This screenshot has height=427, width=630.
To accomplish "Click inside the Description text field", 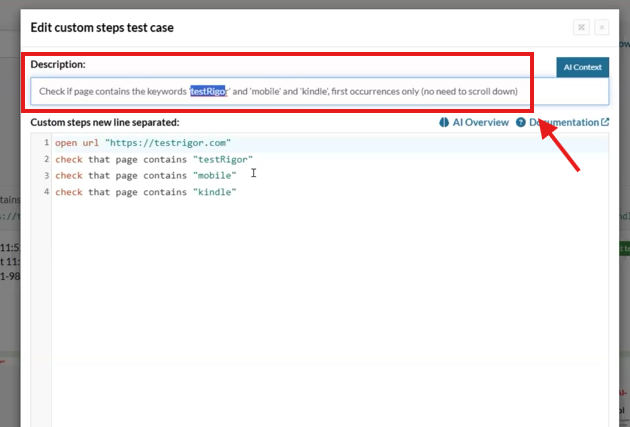I will pos(400,91).
